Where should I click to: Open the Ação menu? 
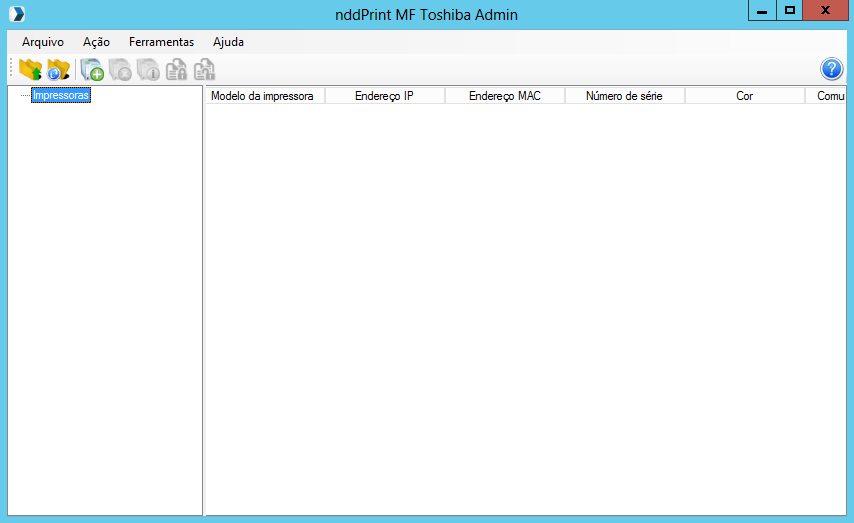coord(96,42)
